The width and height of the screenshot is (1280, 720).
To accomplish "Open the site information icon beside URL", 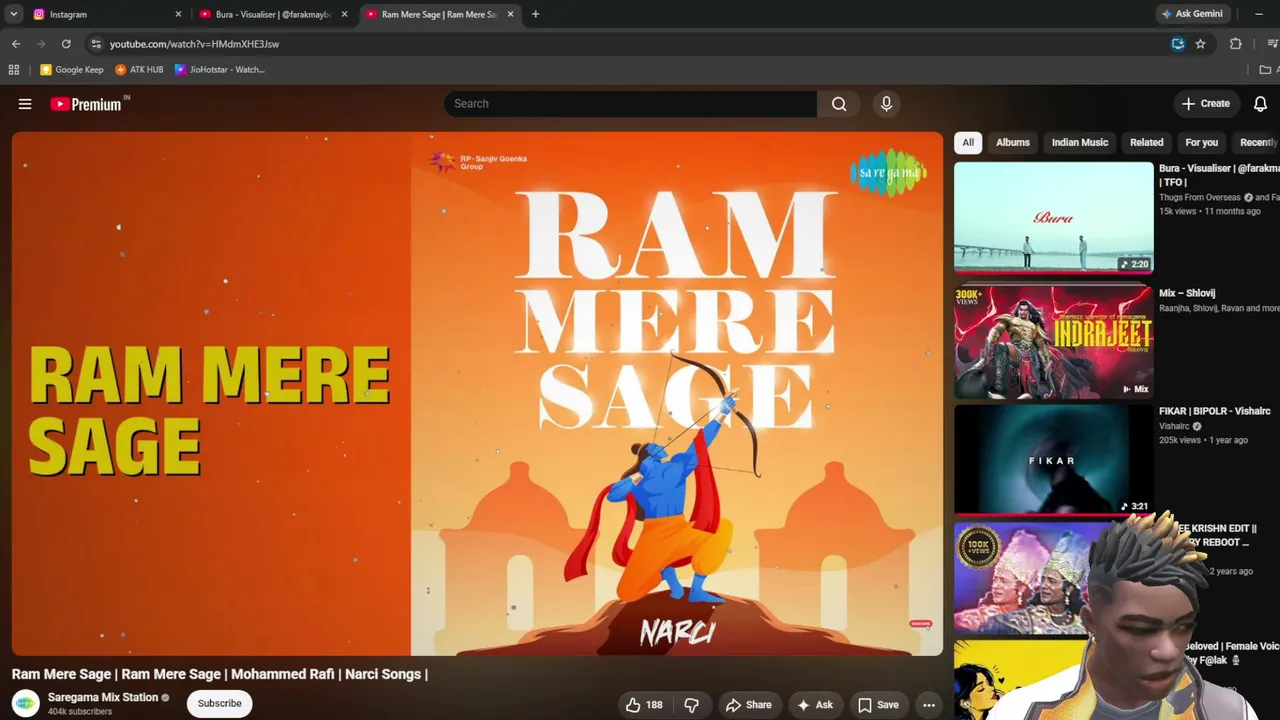I will pyautogui.click(x=96, y=44).
